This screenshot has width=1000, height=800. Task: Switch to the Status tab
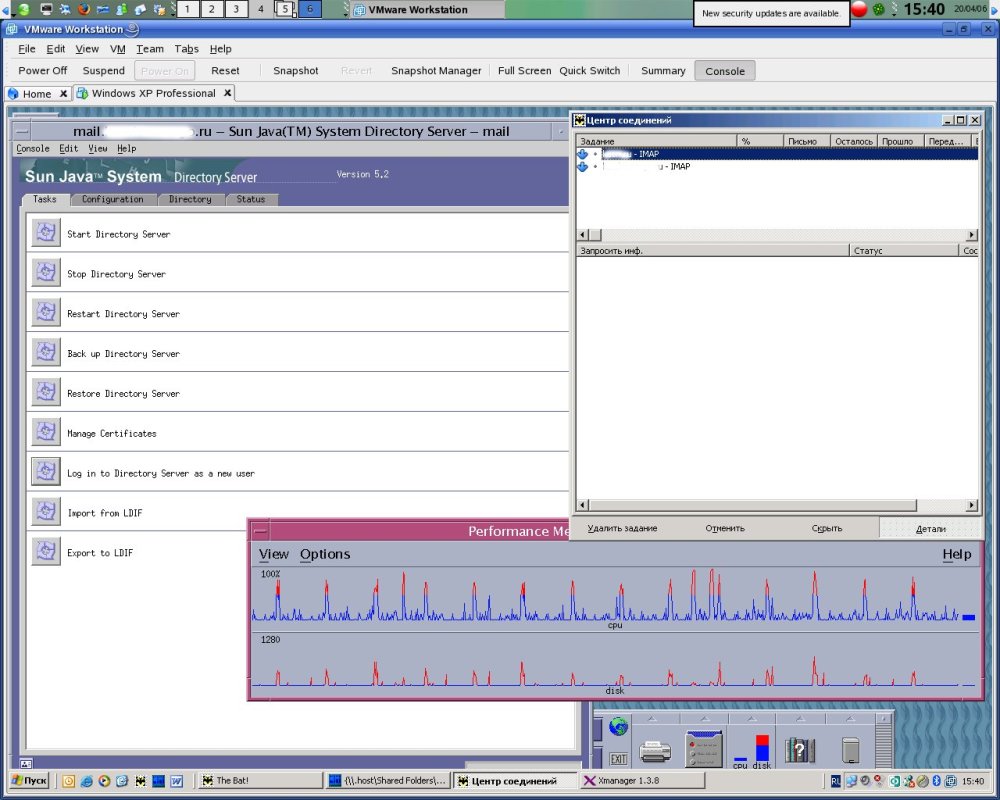(251, 199)
